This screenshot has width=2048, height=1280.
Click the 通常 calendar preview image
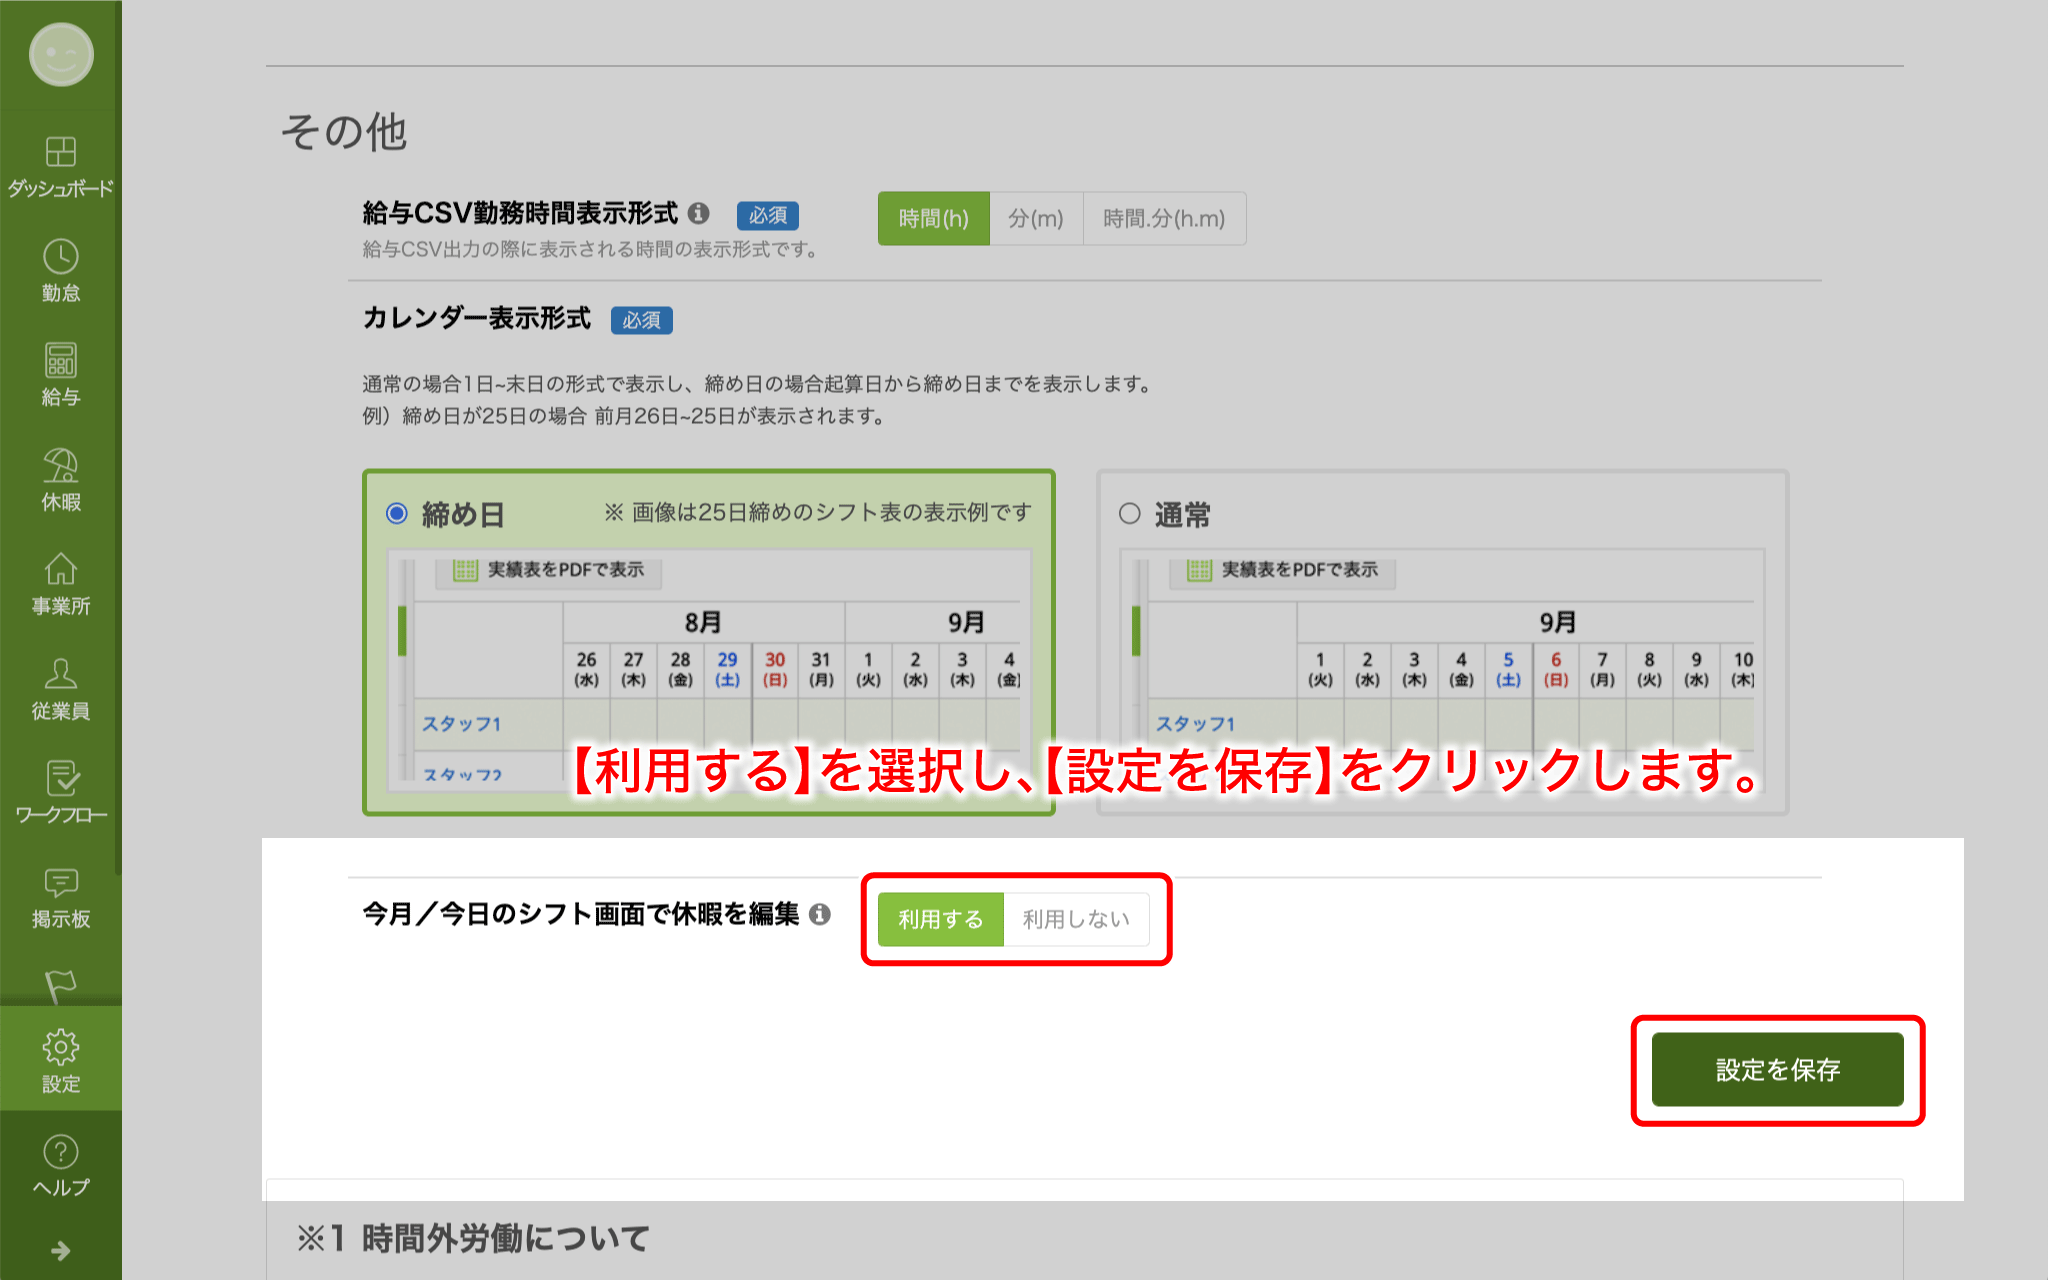(x=1442, y=671)
